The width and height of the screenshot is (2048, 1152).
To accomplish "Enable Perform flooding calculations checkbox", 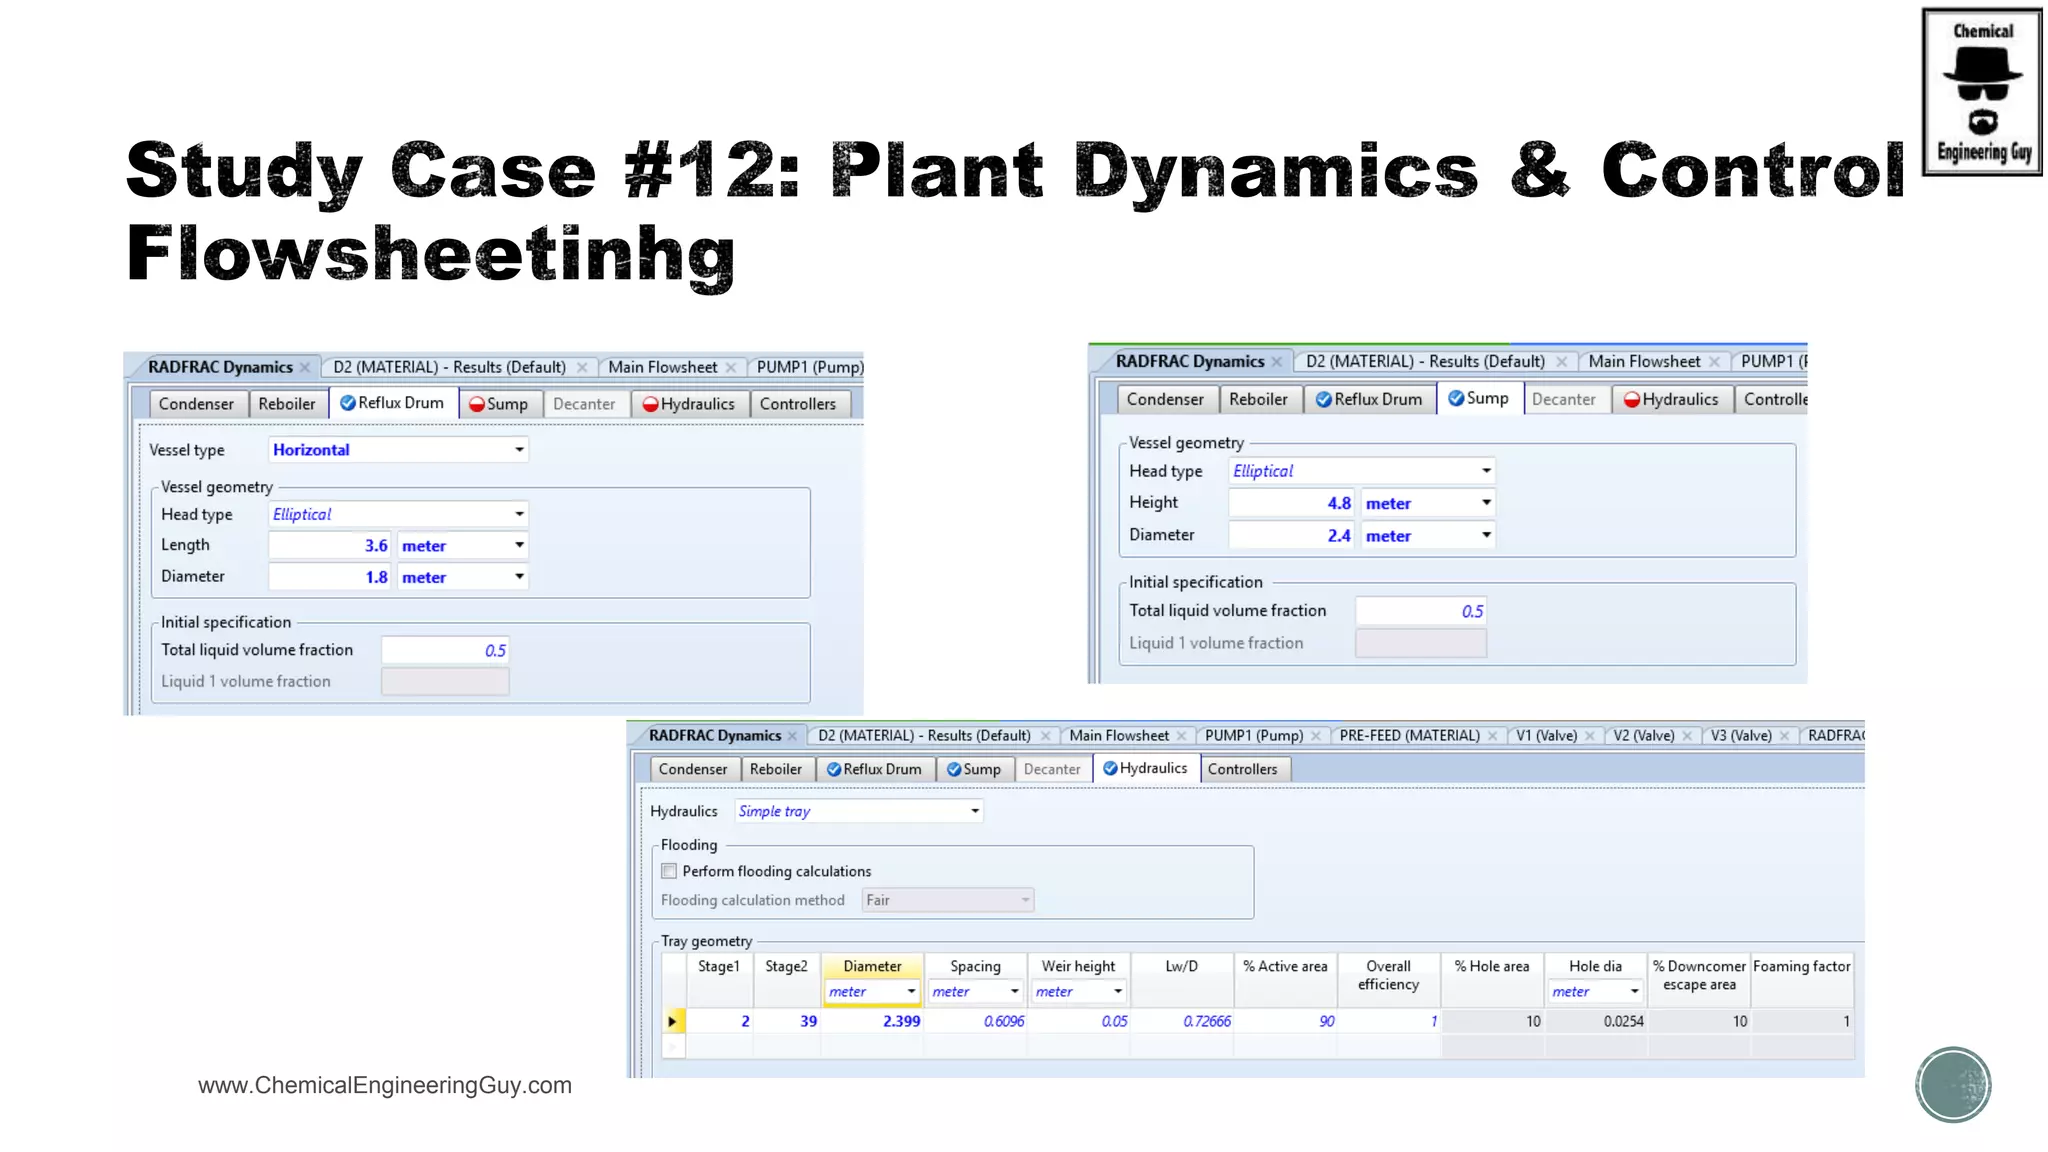I will (x=669, y=871).
